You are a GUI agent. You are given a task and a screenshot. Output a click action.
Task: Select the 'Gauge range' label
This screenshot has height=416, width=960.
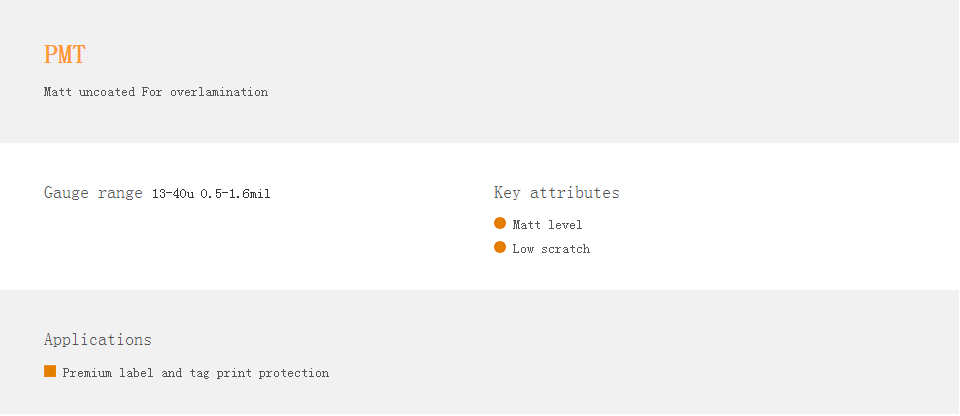(x=93, y=193)
